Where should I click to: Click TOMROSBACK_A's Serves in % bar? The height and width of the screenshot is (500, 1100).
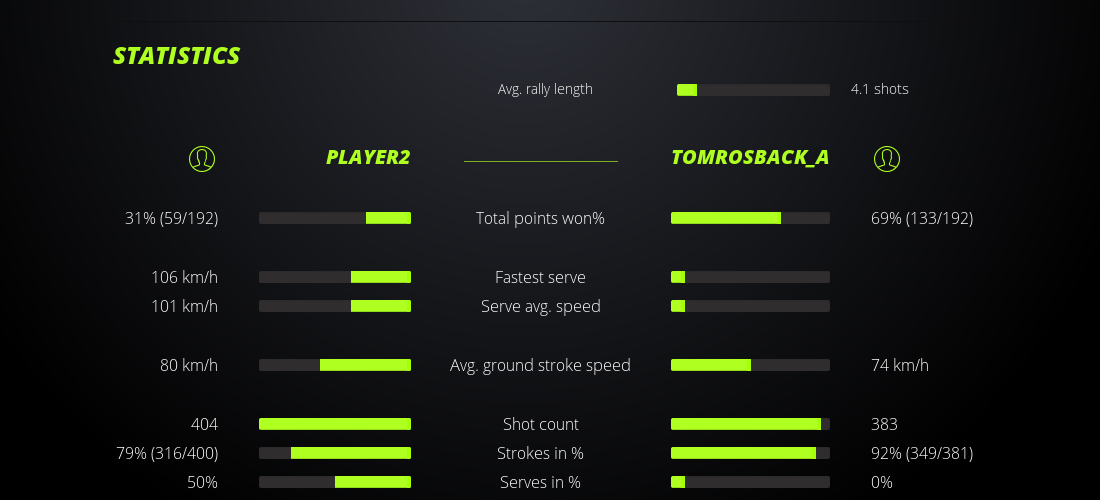[x=750, y=482]
